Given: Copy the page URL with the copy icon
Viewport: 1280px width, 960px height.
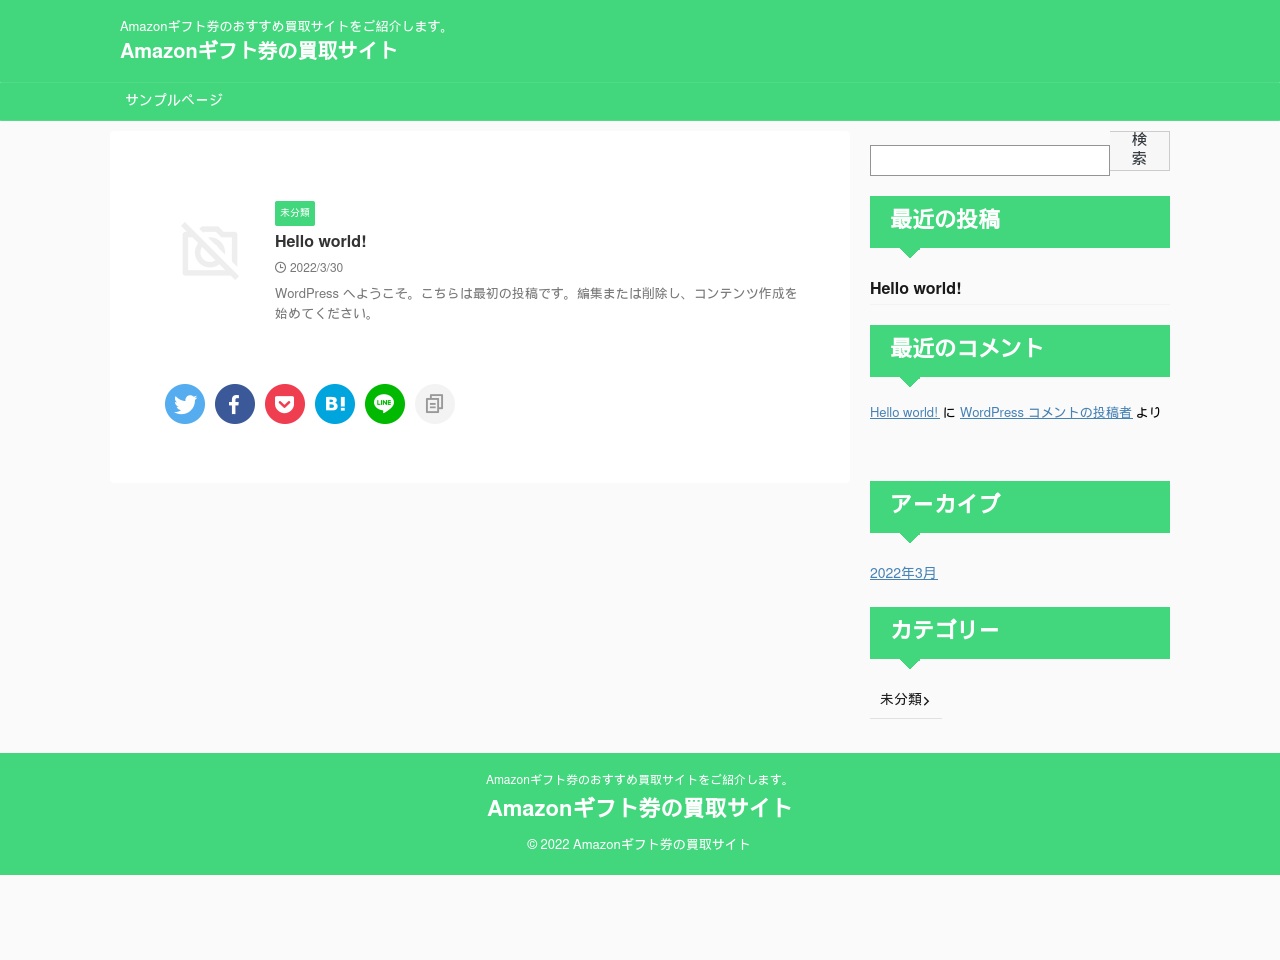Looking at the screenshot, I should [435, 404].
